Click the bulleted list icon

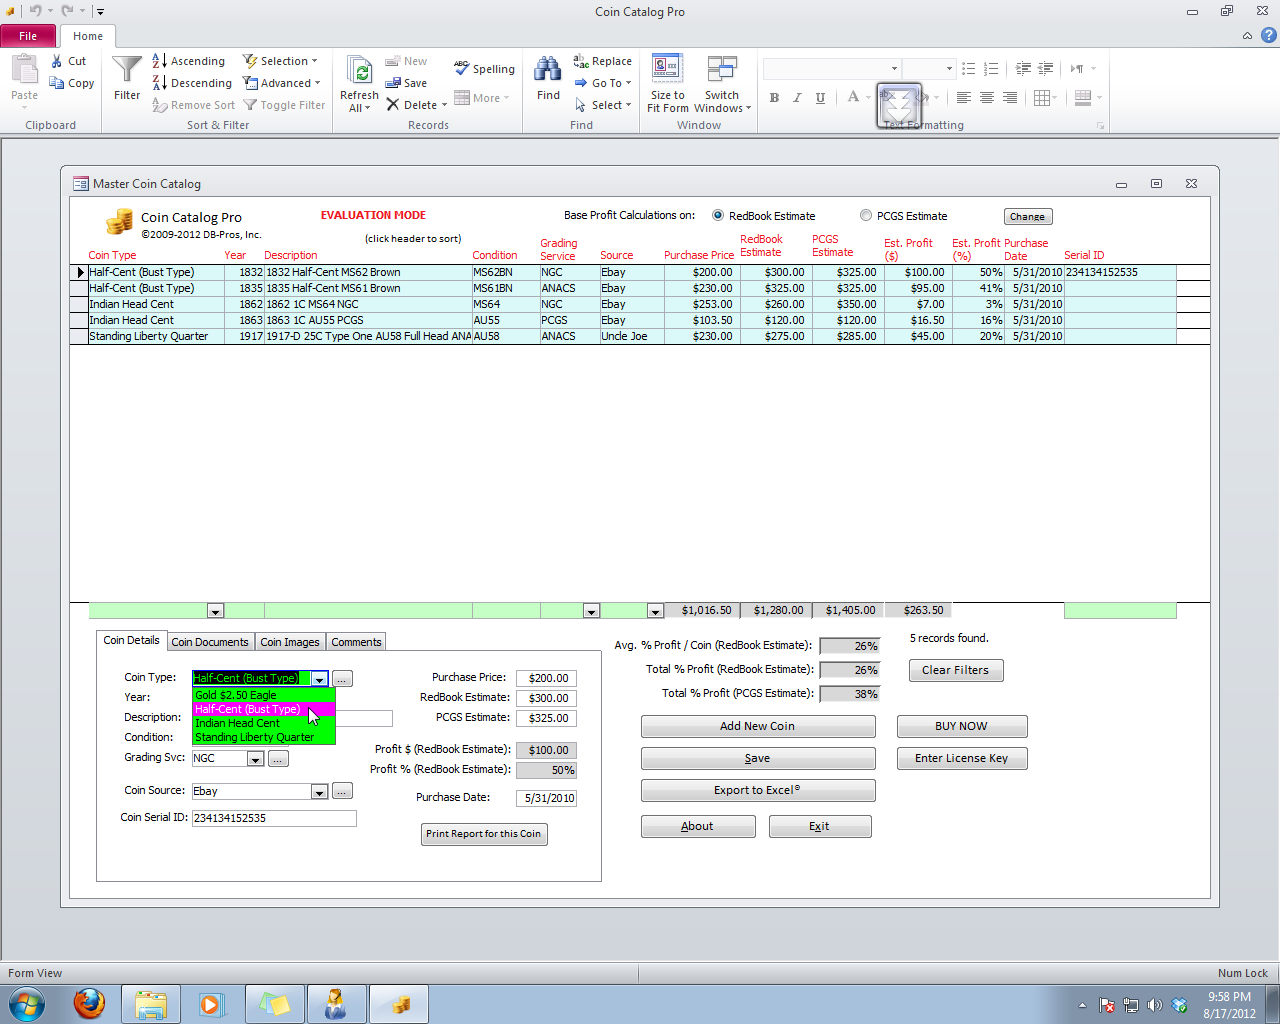968,68
